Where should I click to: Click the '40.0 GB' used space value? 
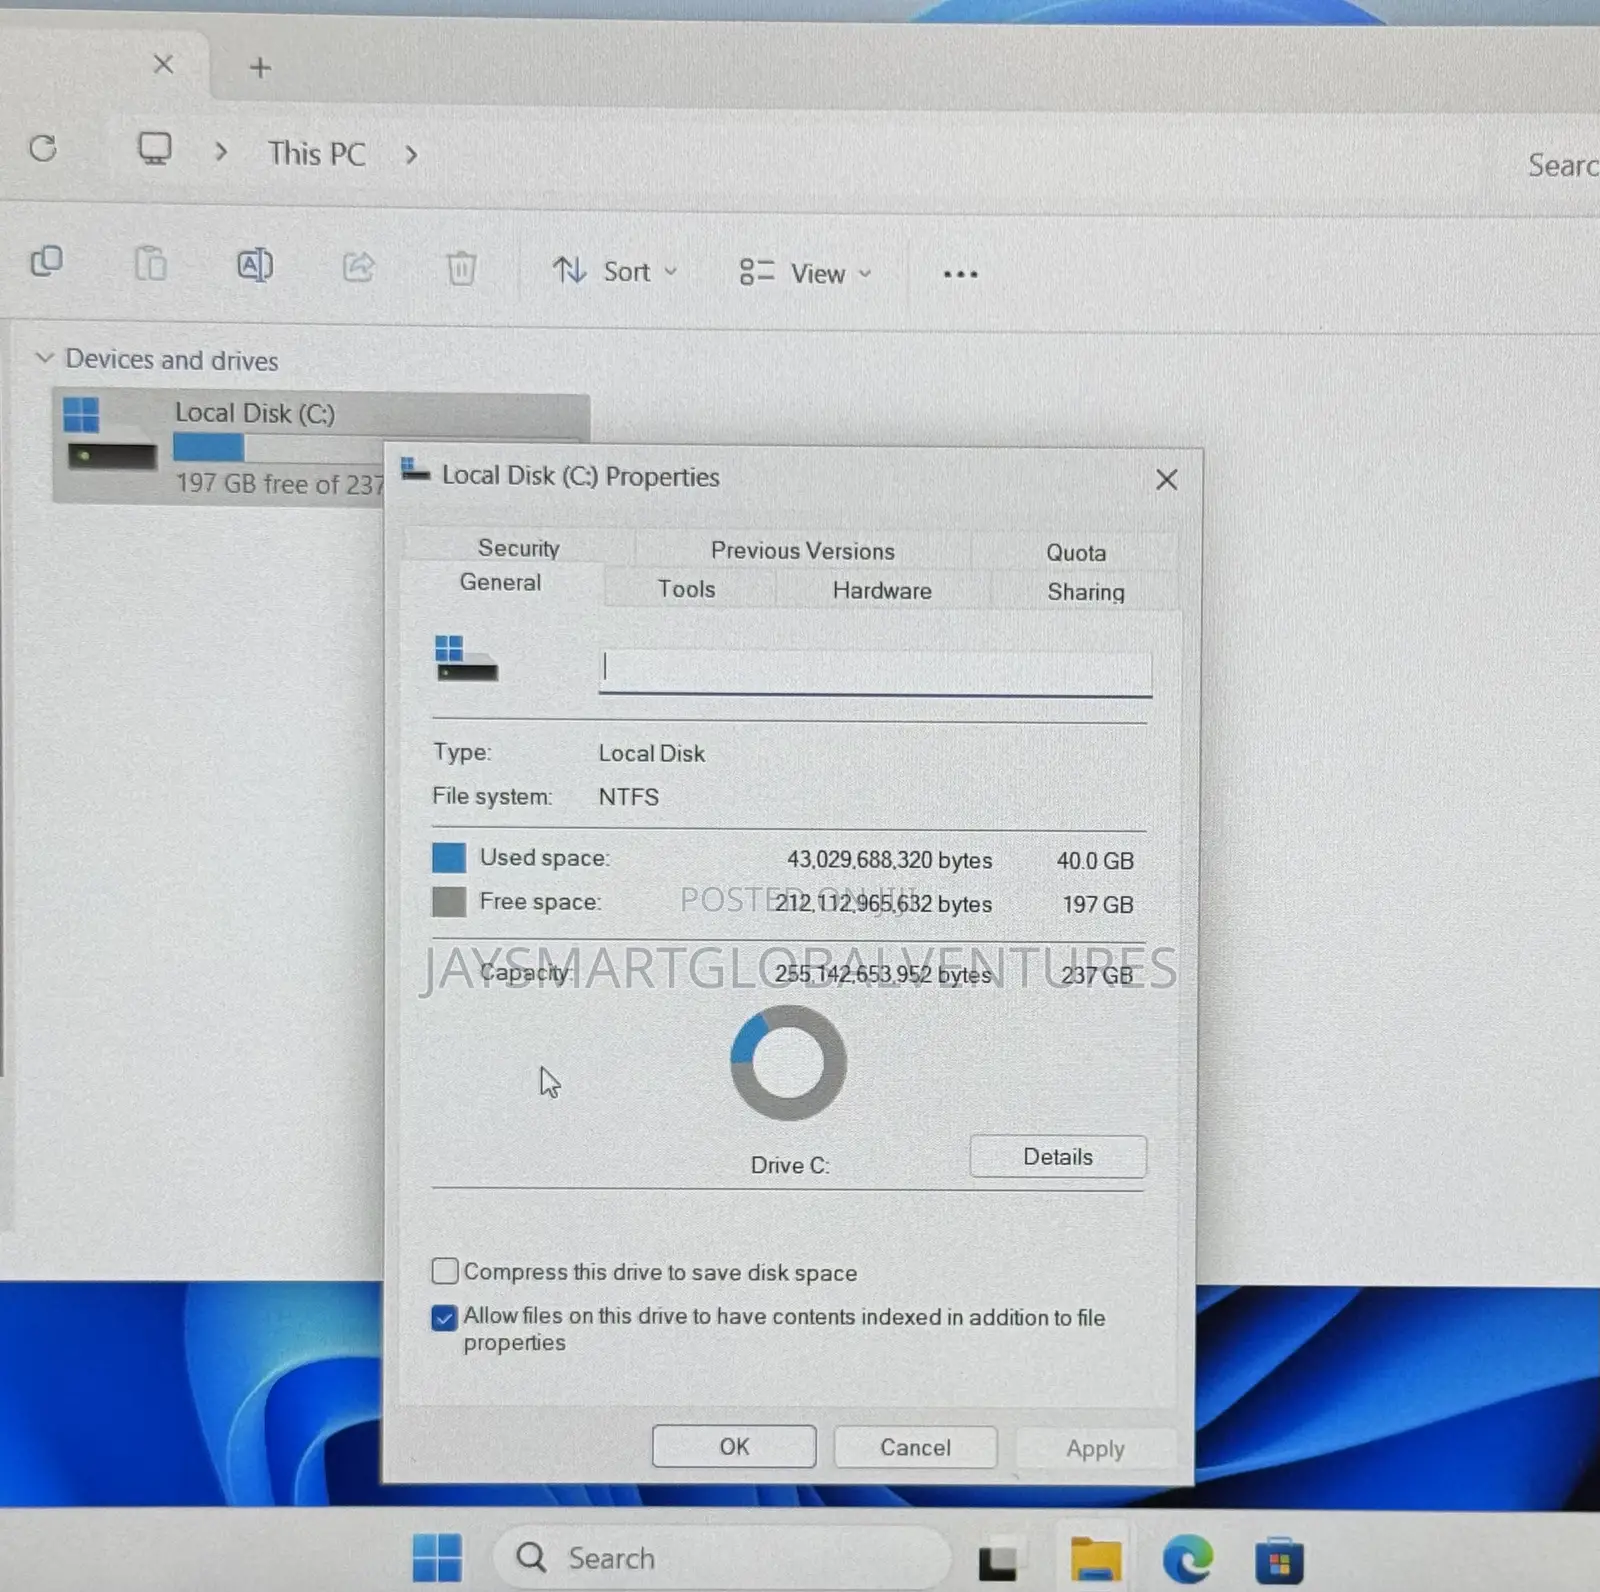tap(1095, 861)
